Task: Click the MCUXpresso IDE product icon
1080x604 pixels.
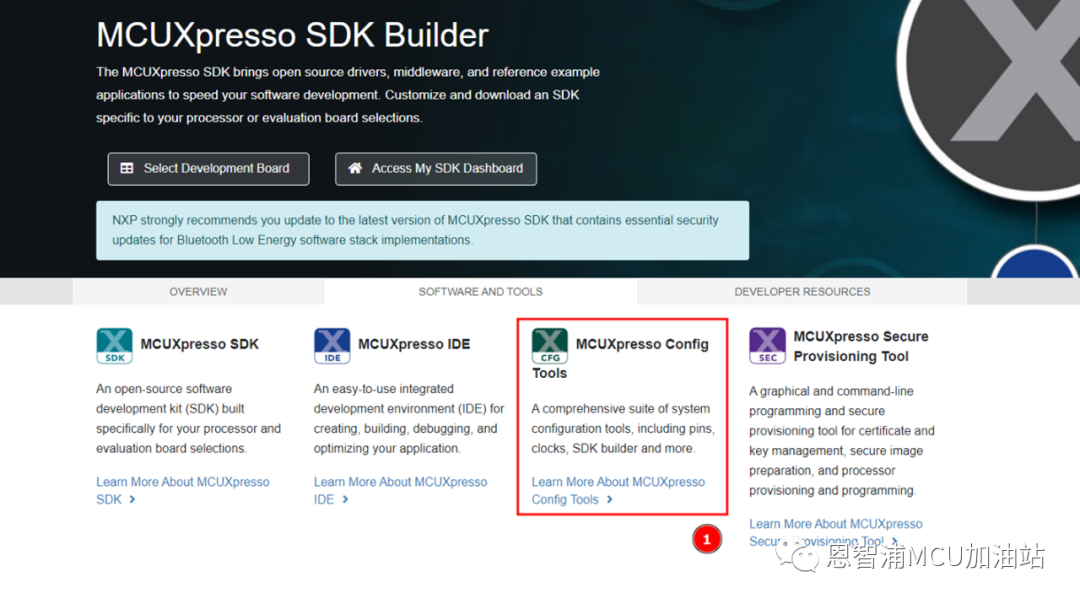Action: point(332,346)
